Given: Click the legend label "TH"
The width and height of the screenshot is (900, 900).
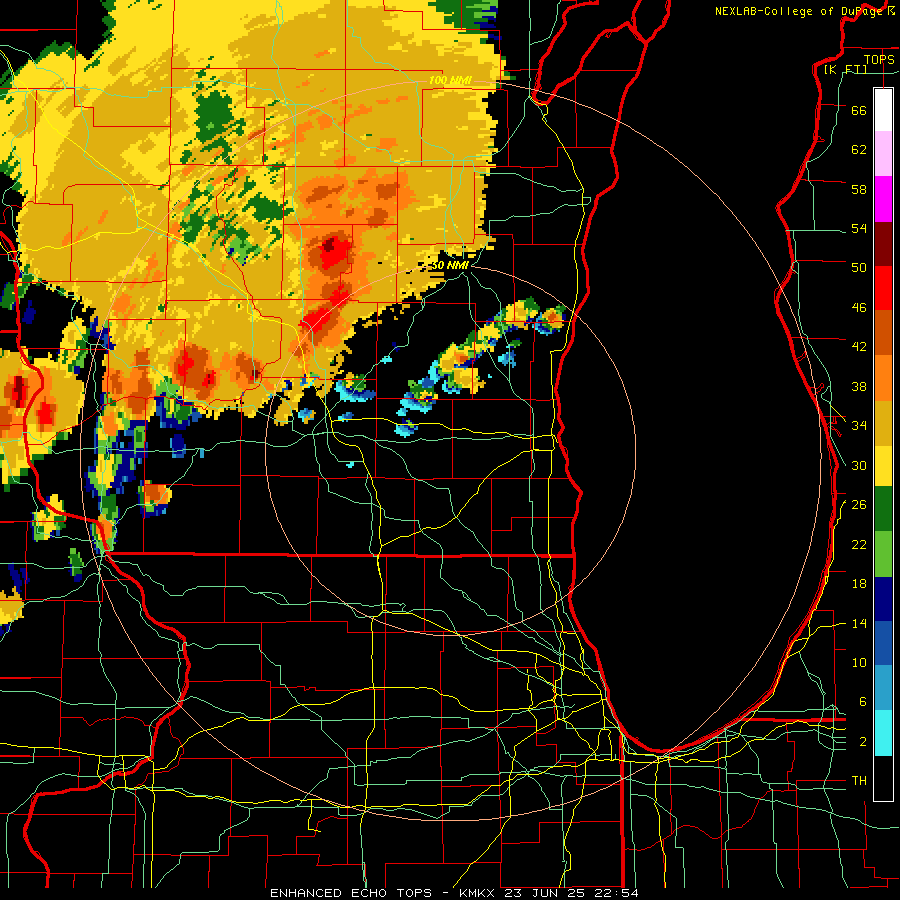Looking at the screenshot, I should click(859, 781).
